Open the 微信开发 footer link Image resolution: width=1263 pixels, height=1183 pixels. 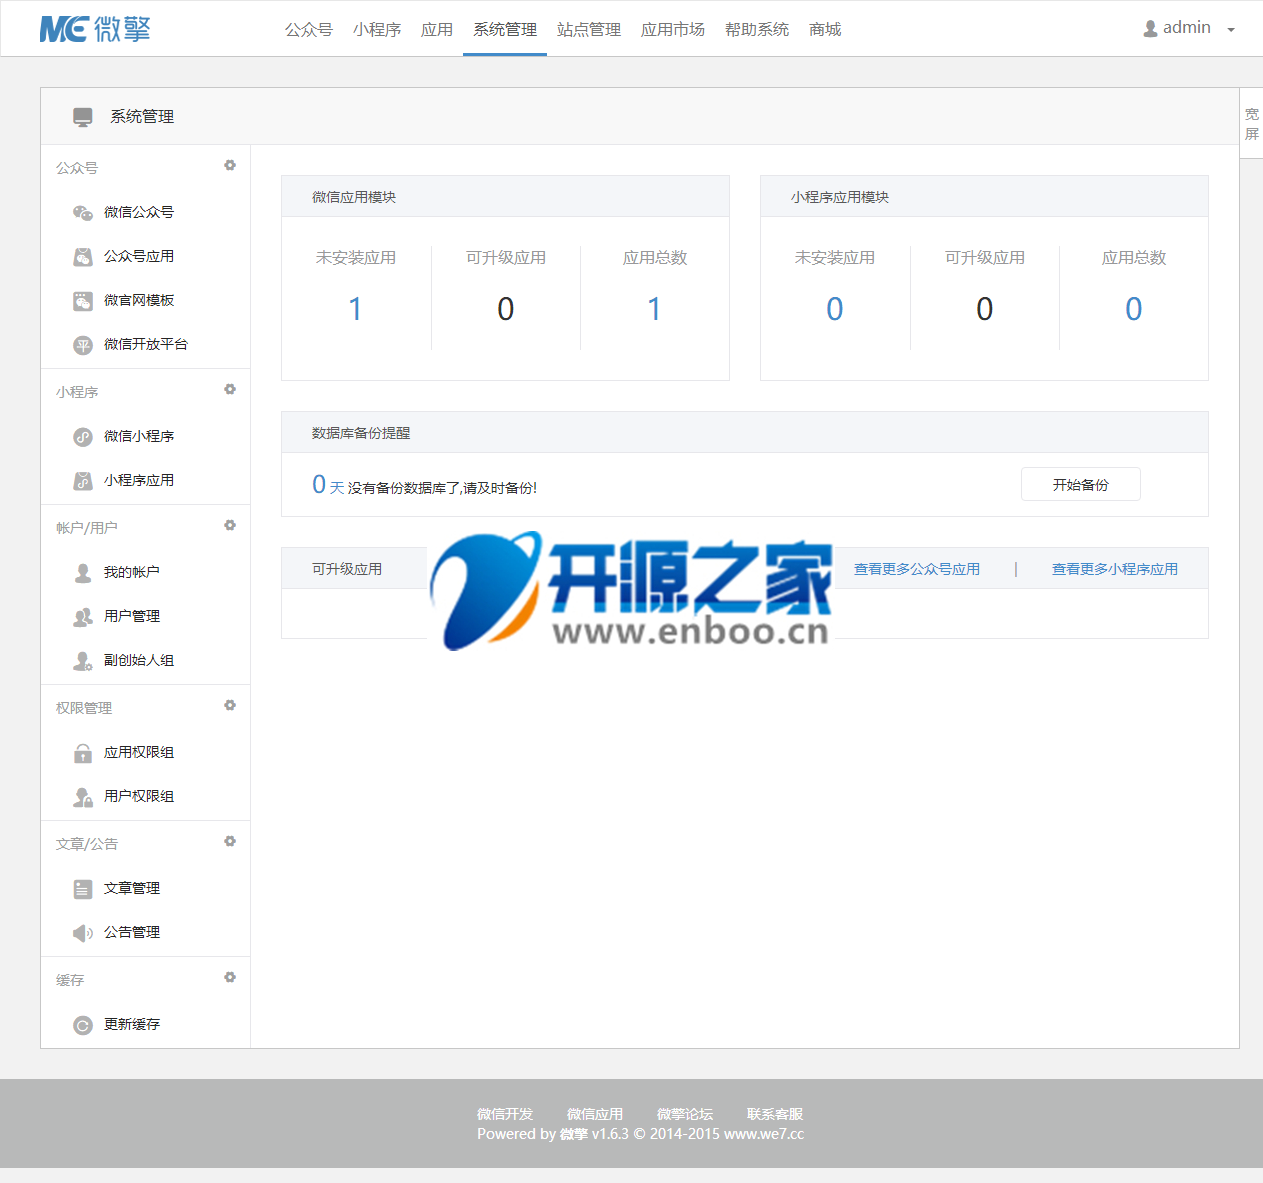click(505, 1114)
